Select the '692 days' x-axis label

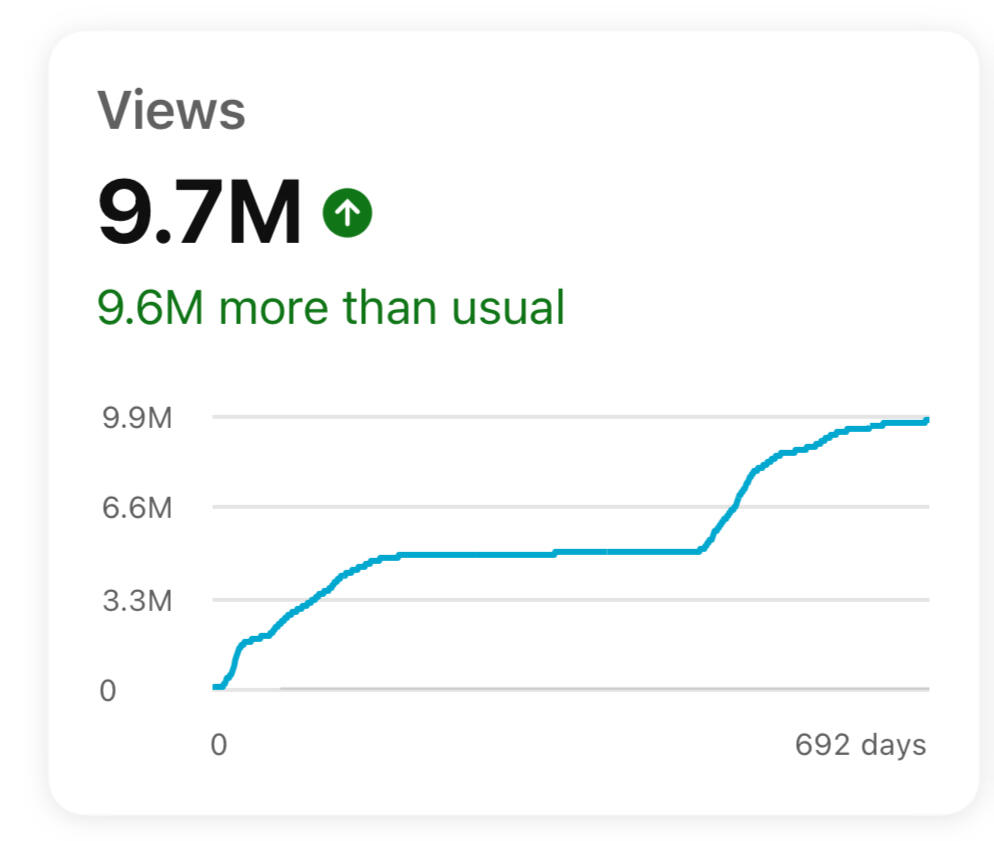tap(860, 745)
